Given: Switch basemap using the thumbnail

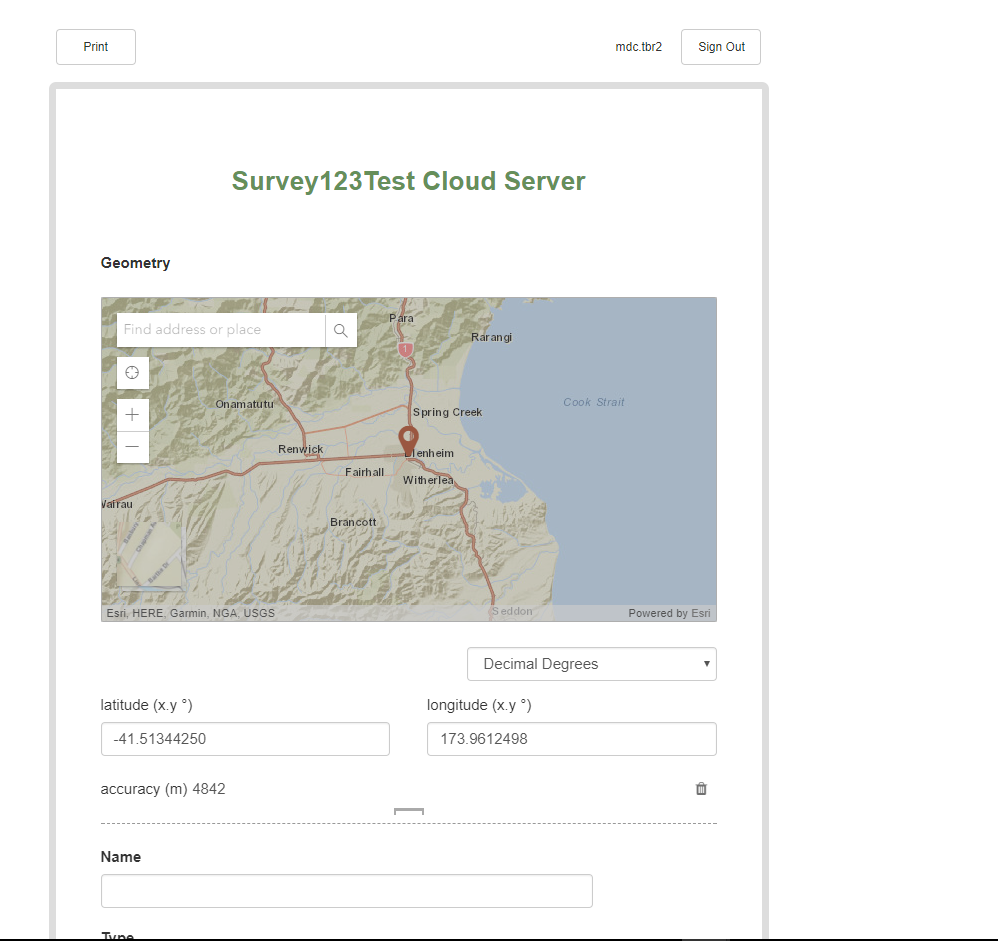Looking at the screenshot, I should [151, 555].
